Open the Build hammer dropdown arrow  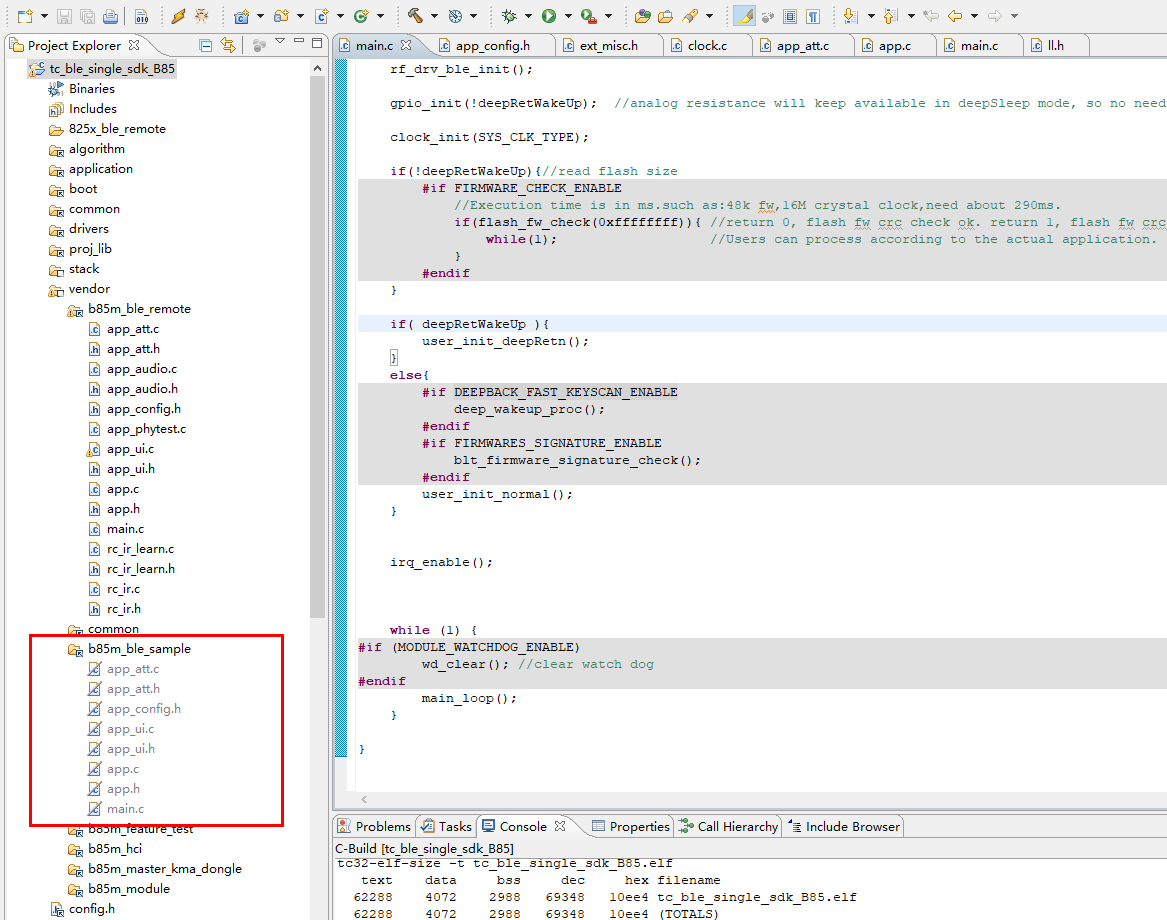[x=434, y=16]
